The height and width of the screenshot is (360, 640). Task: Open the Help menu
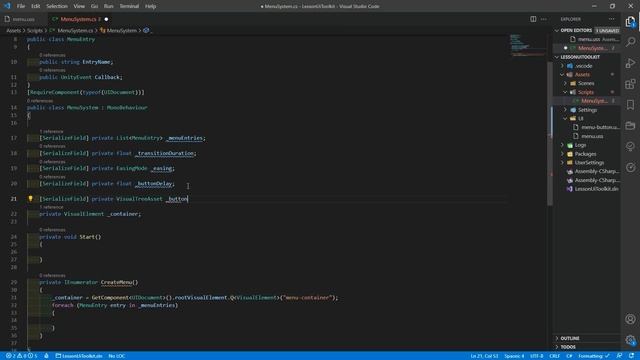[151, 6]
